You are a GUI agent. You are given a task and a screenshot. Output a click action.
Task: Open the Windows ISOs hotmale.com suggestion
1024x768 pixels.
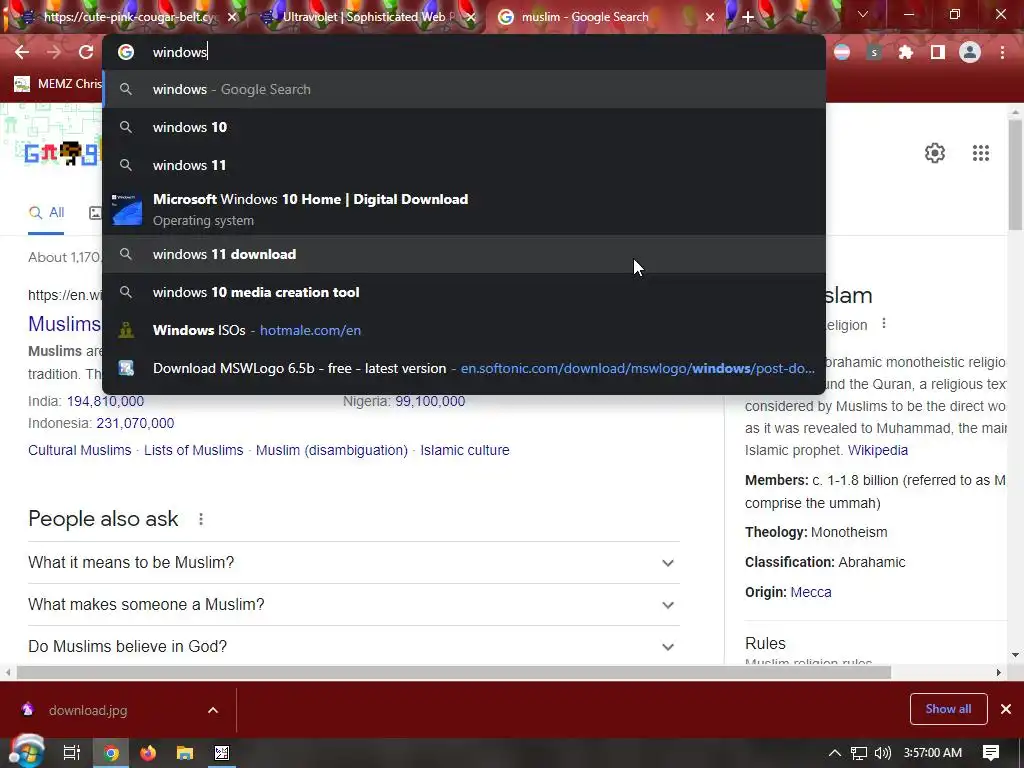[x=464, y=330]
